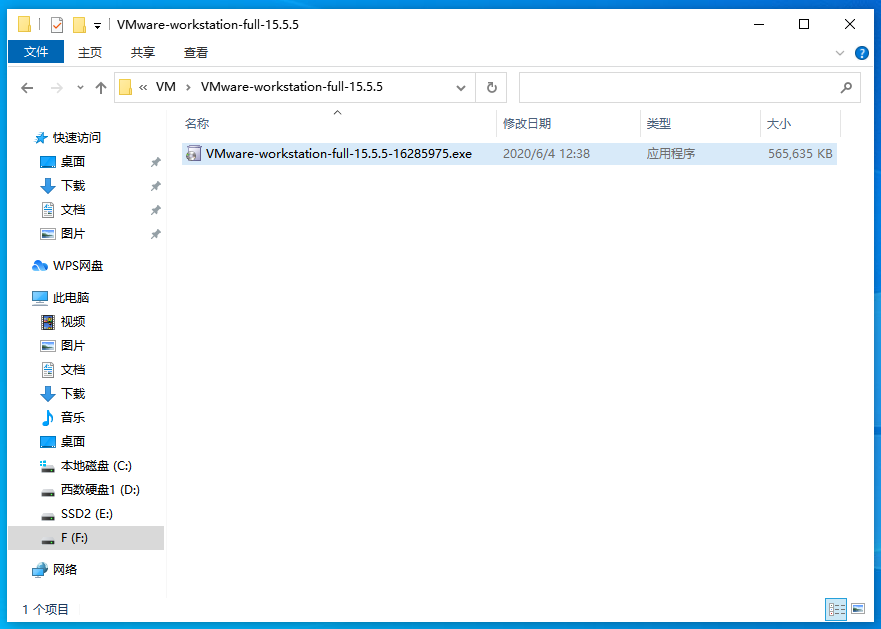Switch to the 共享 ribbon tab
881x629 pixels.
coord(143,52)
